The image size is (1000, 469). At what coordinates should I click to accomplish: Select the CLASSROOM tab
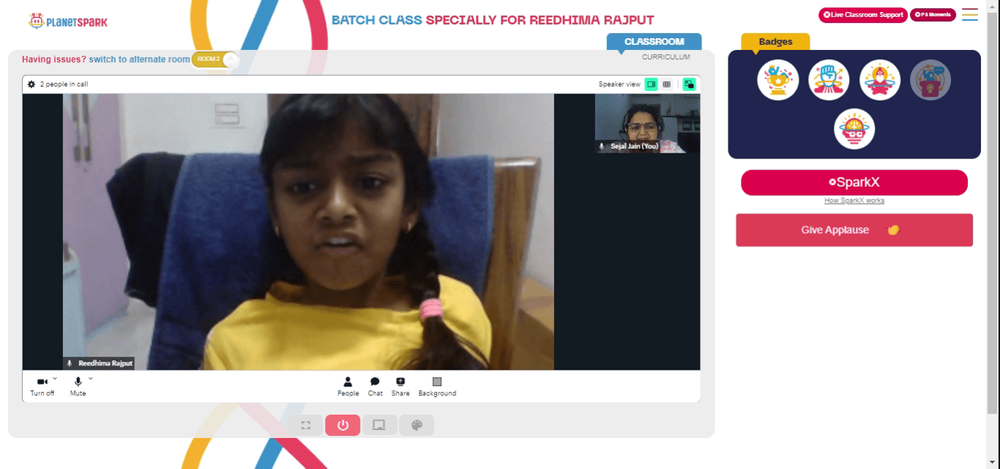click(654, 41)
